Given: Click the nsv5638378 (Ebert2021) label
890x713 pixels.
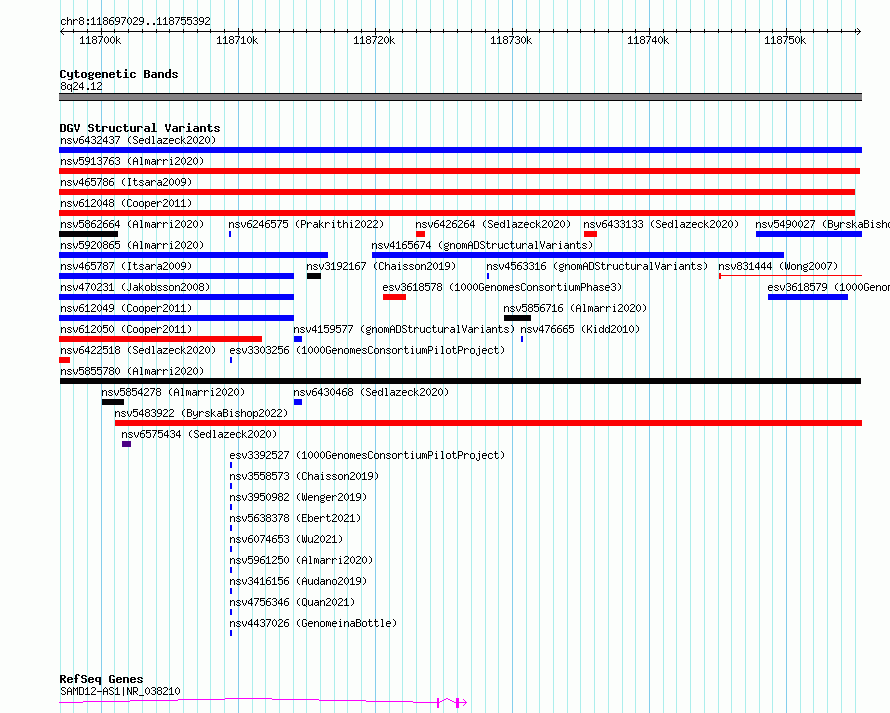Looking at the screenshot, I should pos(295,518).
